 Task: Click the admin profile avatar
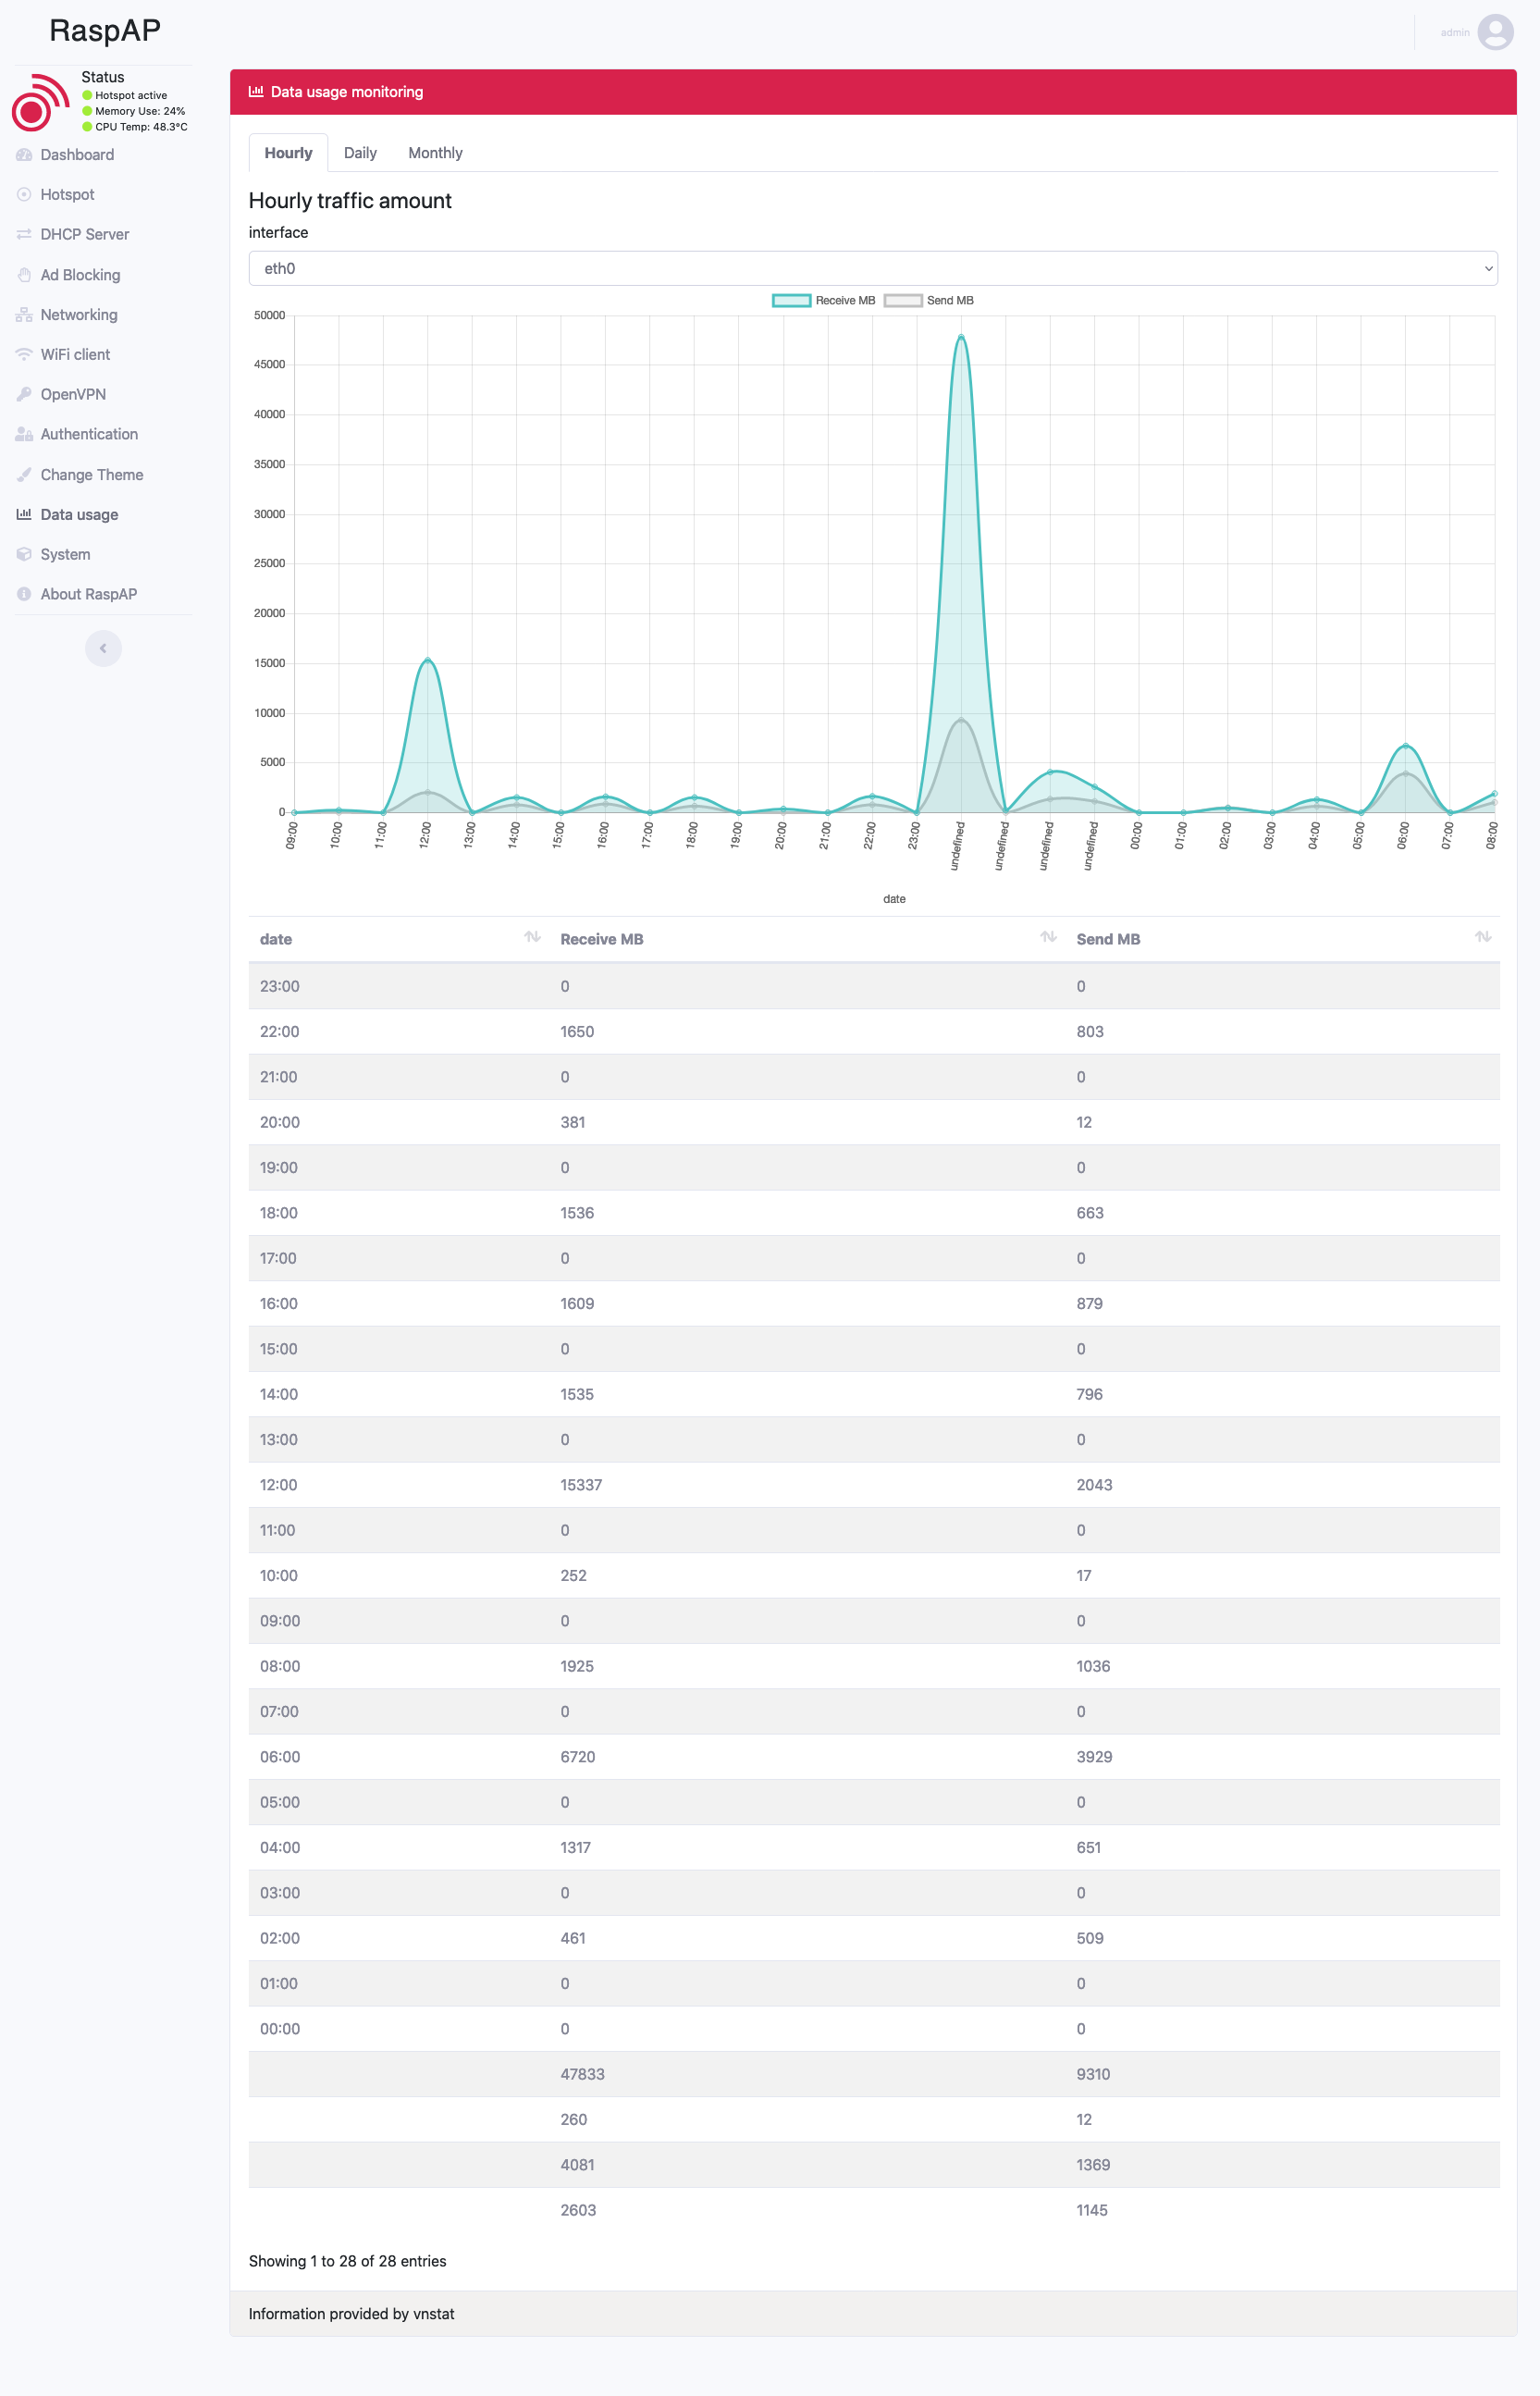1496,32
